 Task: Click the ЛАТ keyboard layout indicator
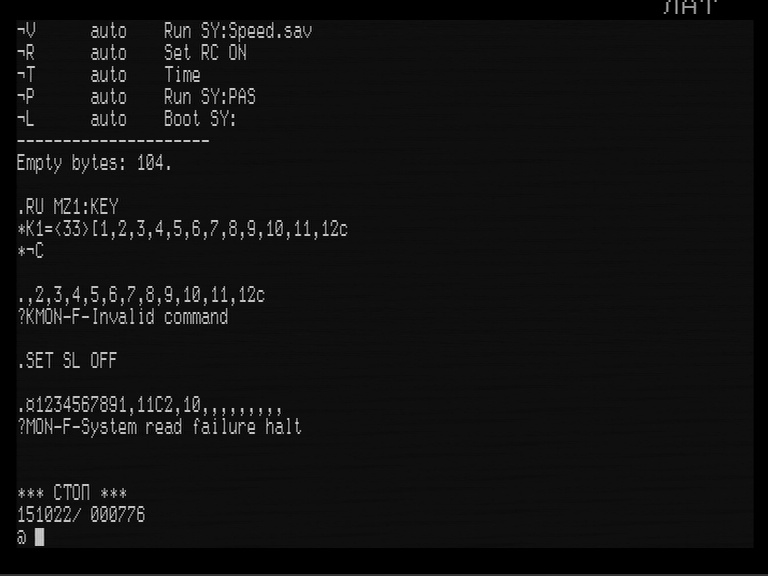(x=690, y=8)
